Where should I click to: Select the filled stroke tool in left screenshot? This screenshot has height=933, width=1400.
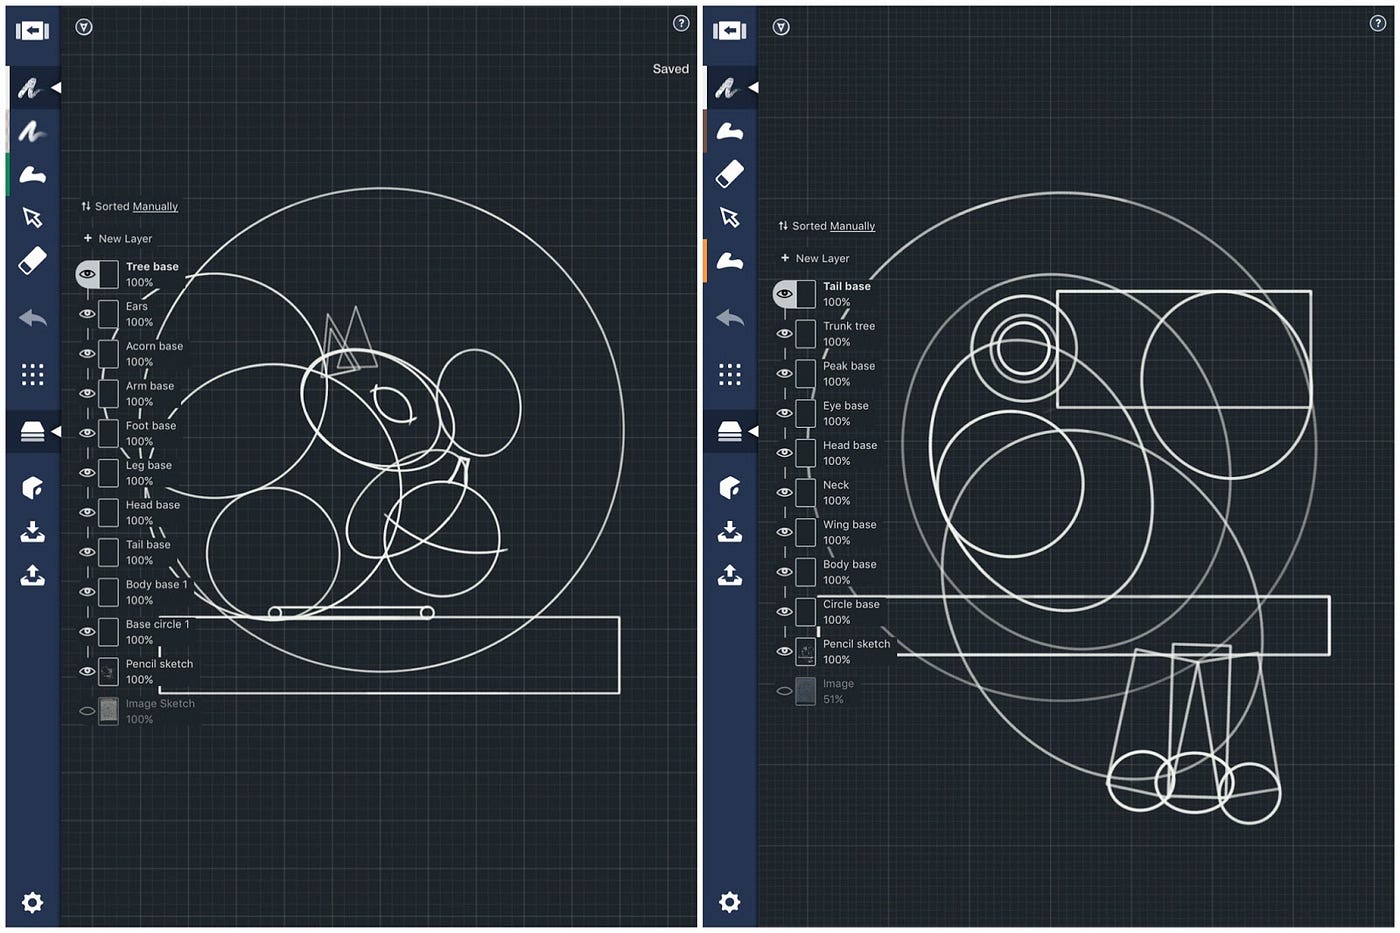point(32,175)
